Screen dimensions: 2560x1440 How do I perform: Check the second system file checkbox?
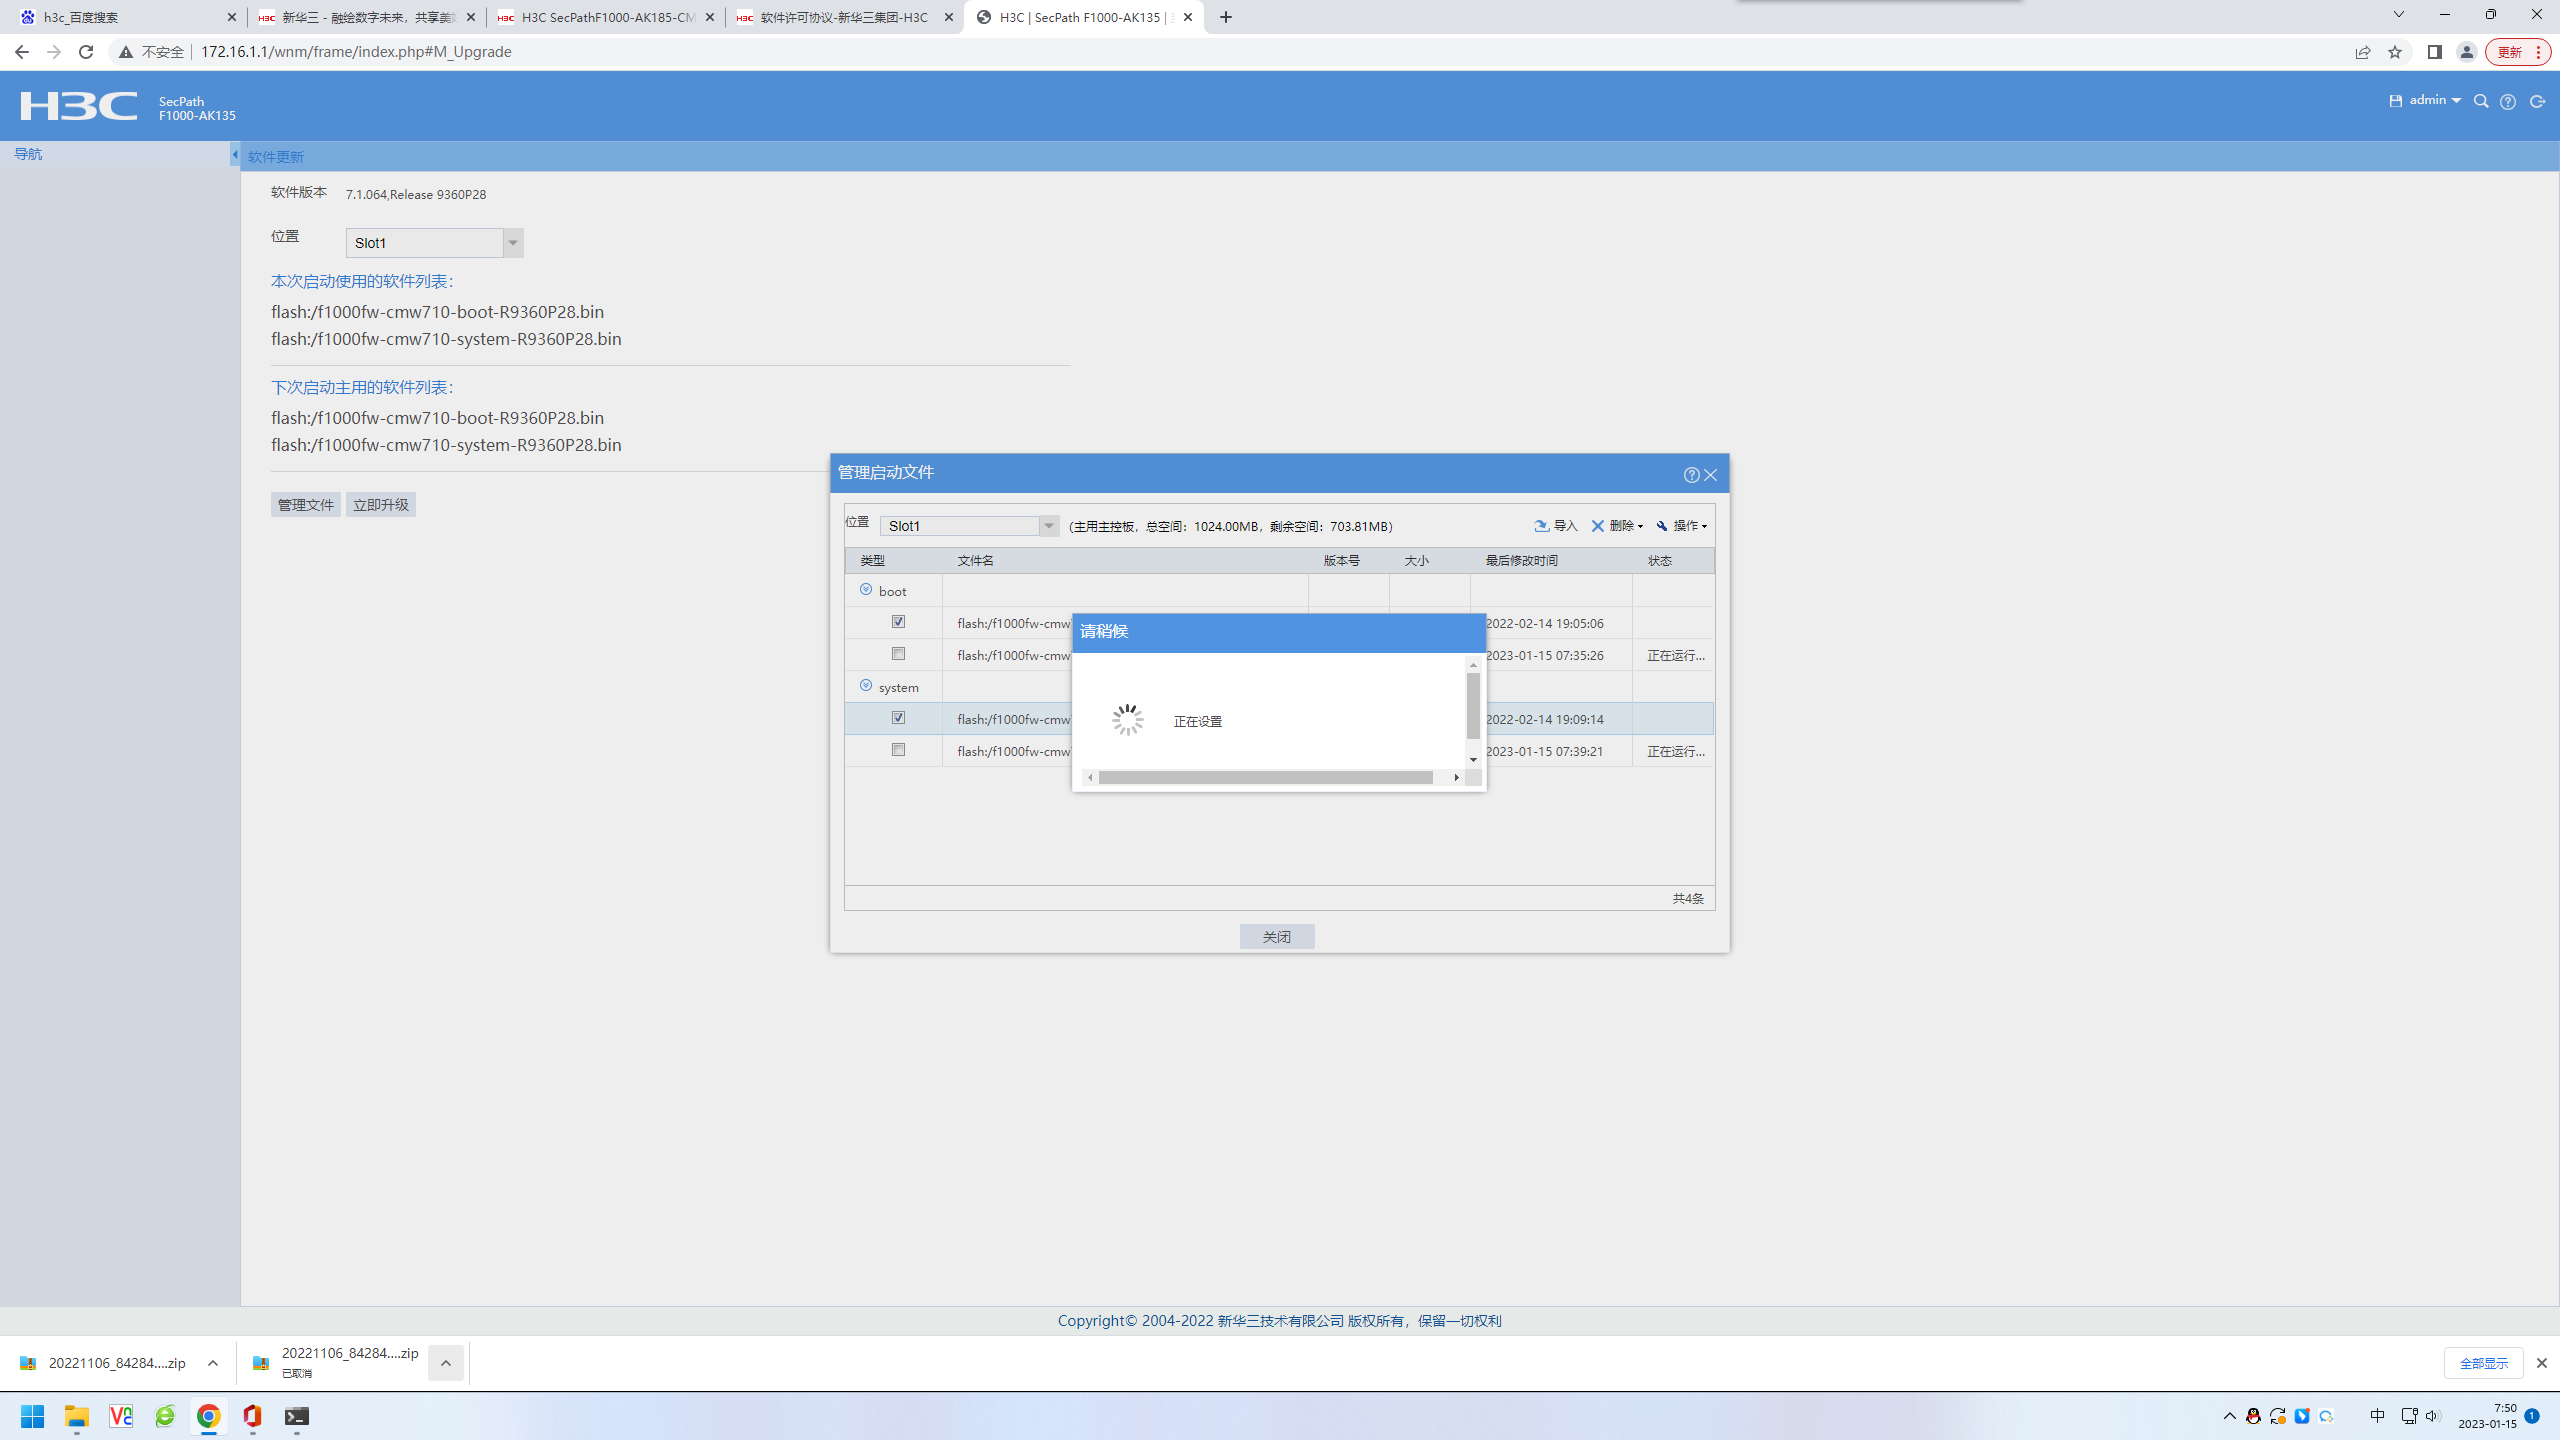pos(898,750)
